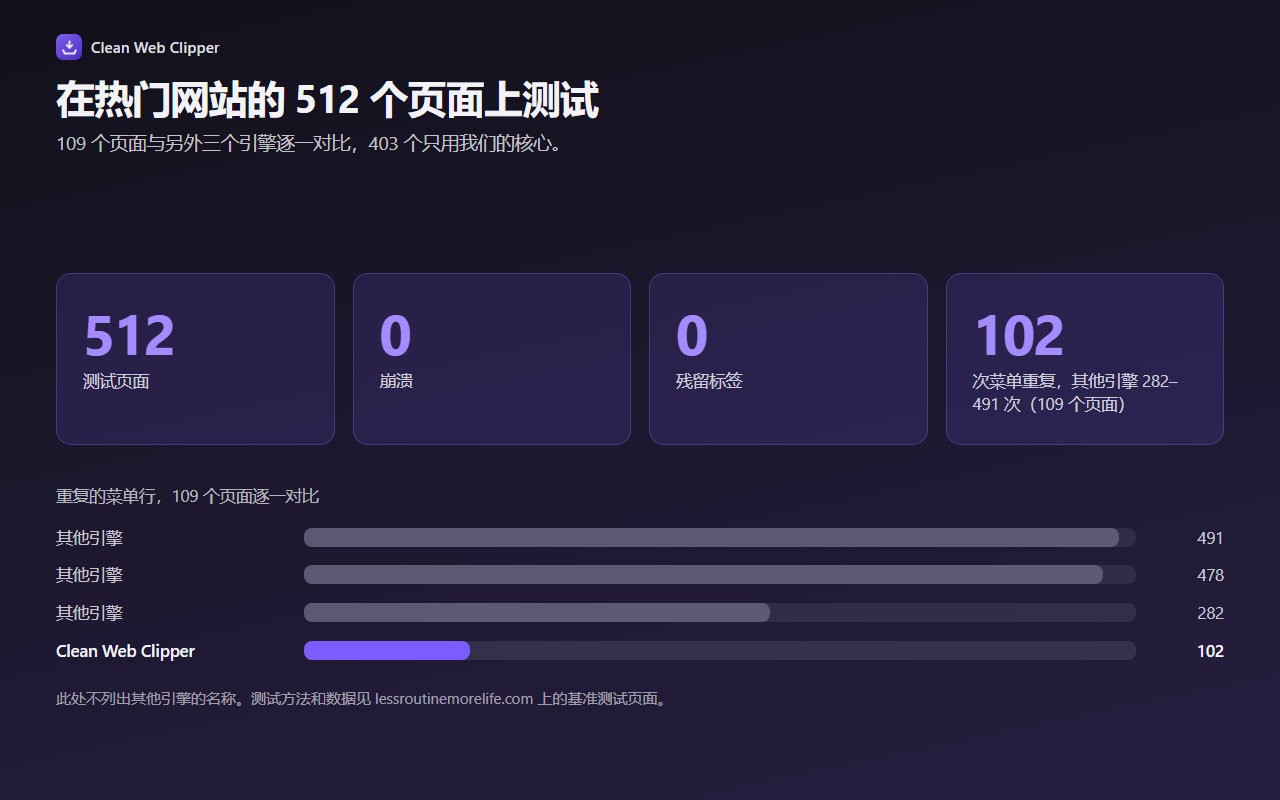This screenshot has height=800, width=1280.
Task: Click the 512 number in 测试页面 card
Action: point(129,336)
